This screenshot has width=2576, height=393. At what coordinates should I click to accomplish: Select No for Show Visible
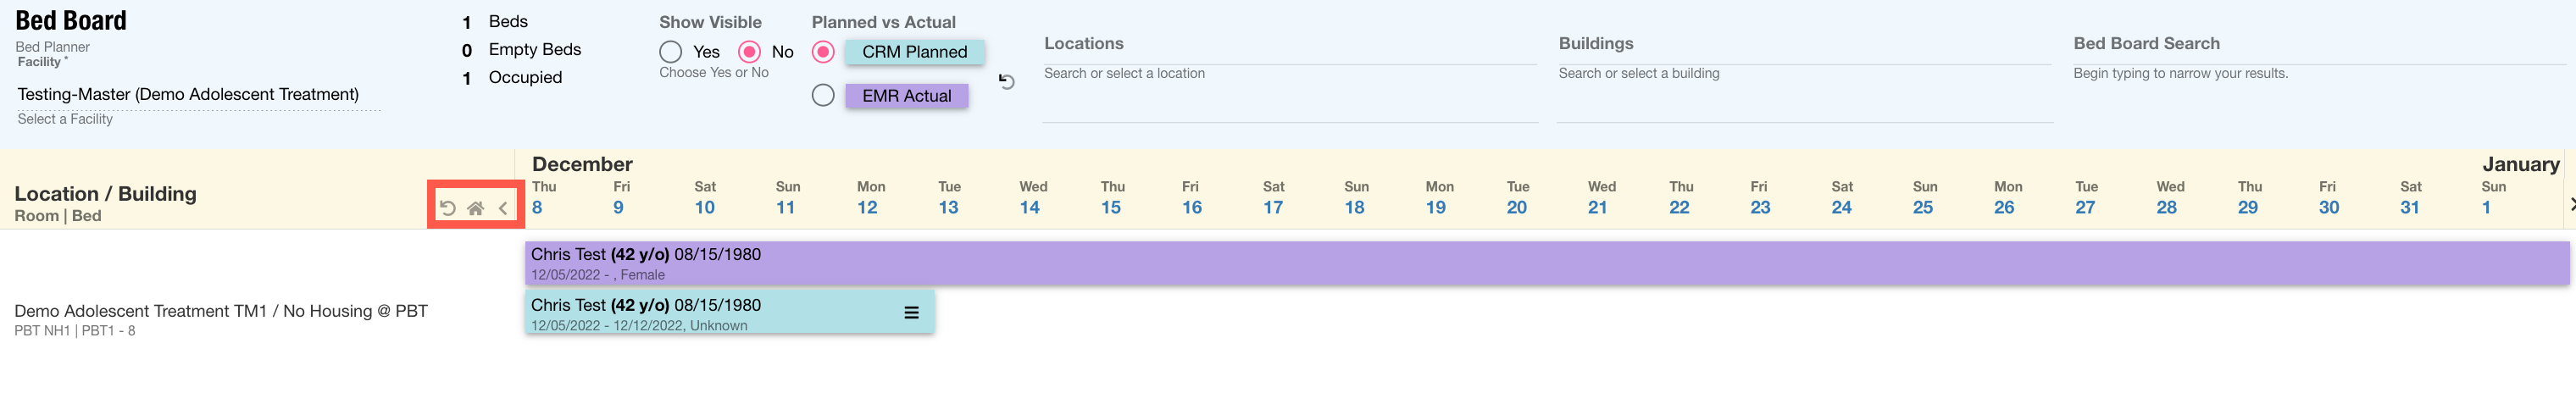pyautogui.click(x=749, y=52)
